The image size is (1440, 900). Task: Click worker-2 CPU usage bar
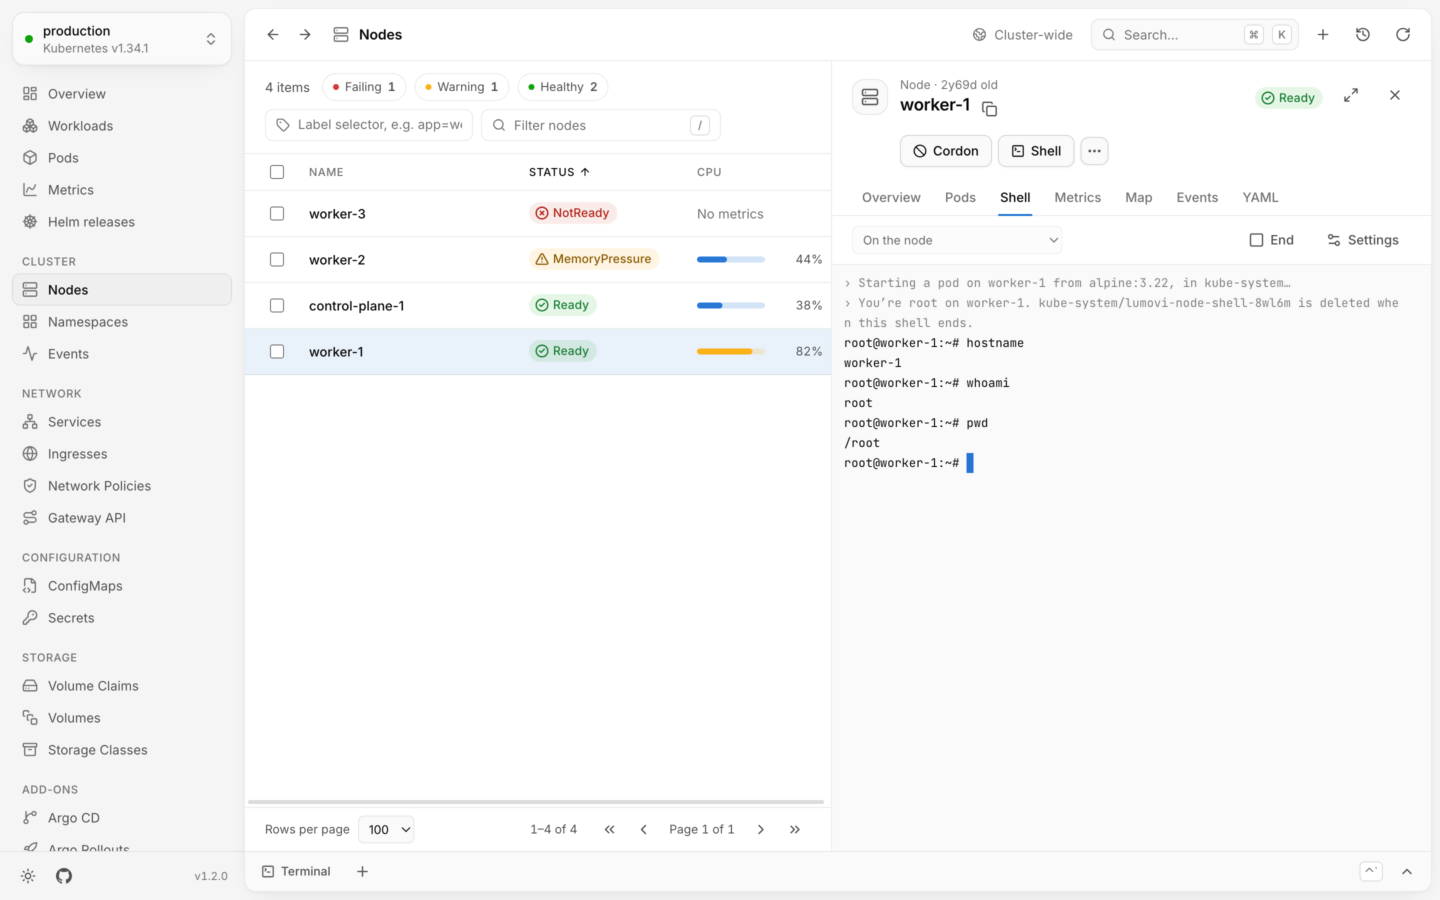coord(731,260)
